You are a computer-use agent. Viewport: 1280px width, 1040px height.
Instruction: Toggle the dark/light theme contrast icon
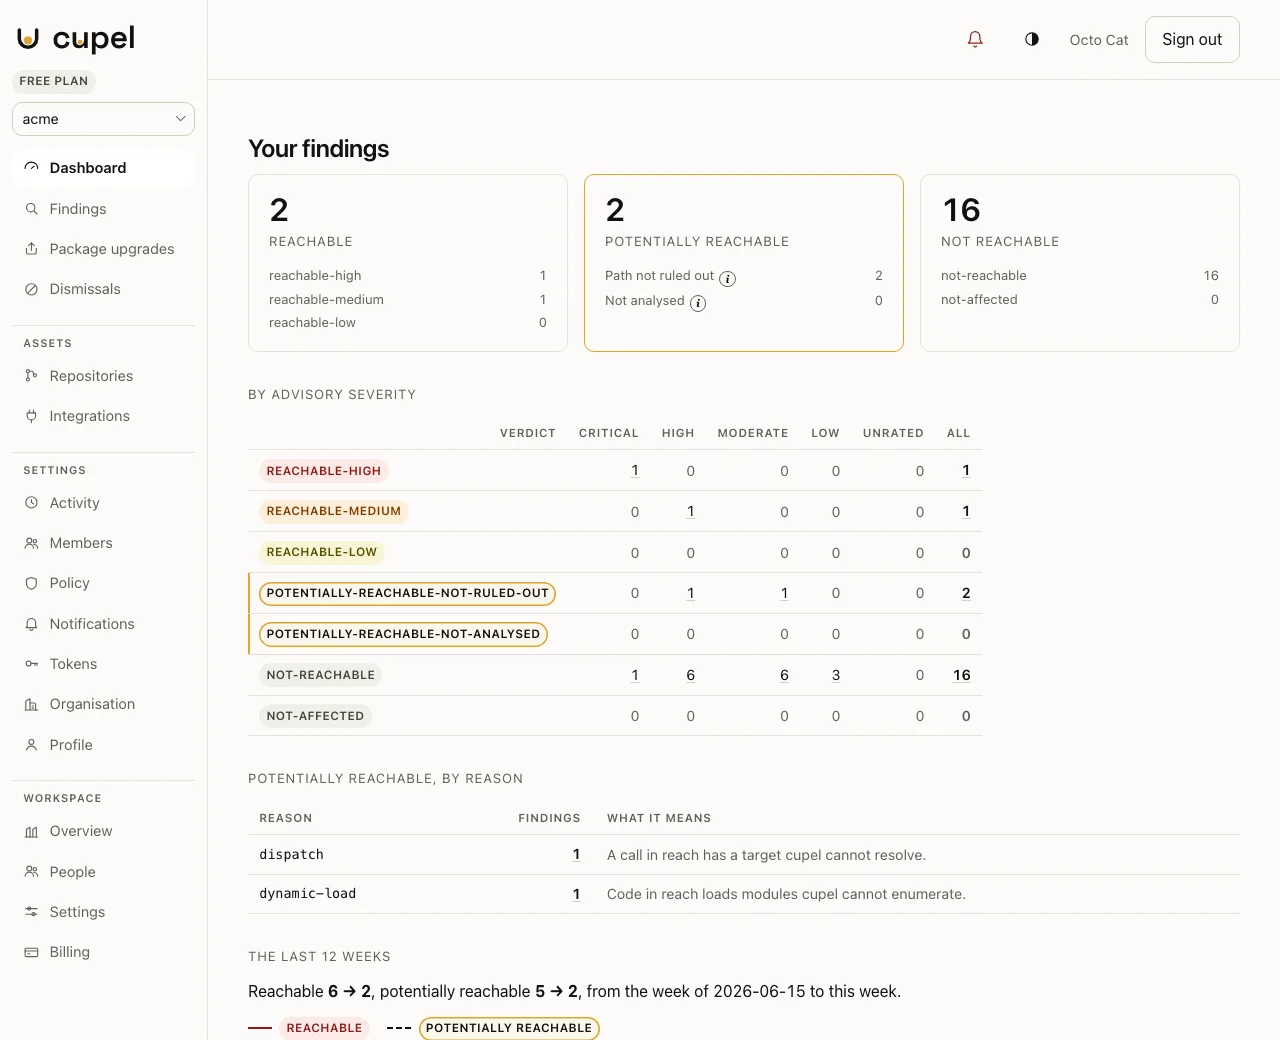[x=1032, y=39]
